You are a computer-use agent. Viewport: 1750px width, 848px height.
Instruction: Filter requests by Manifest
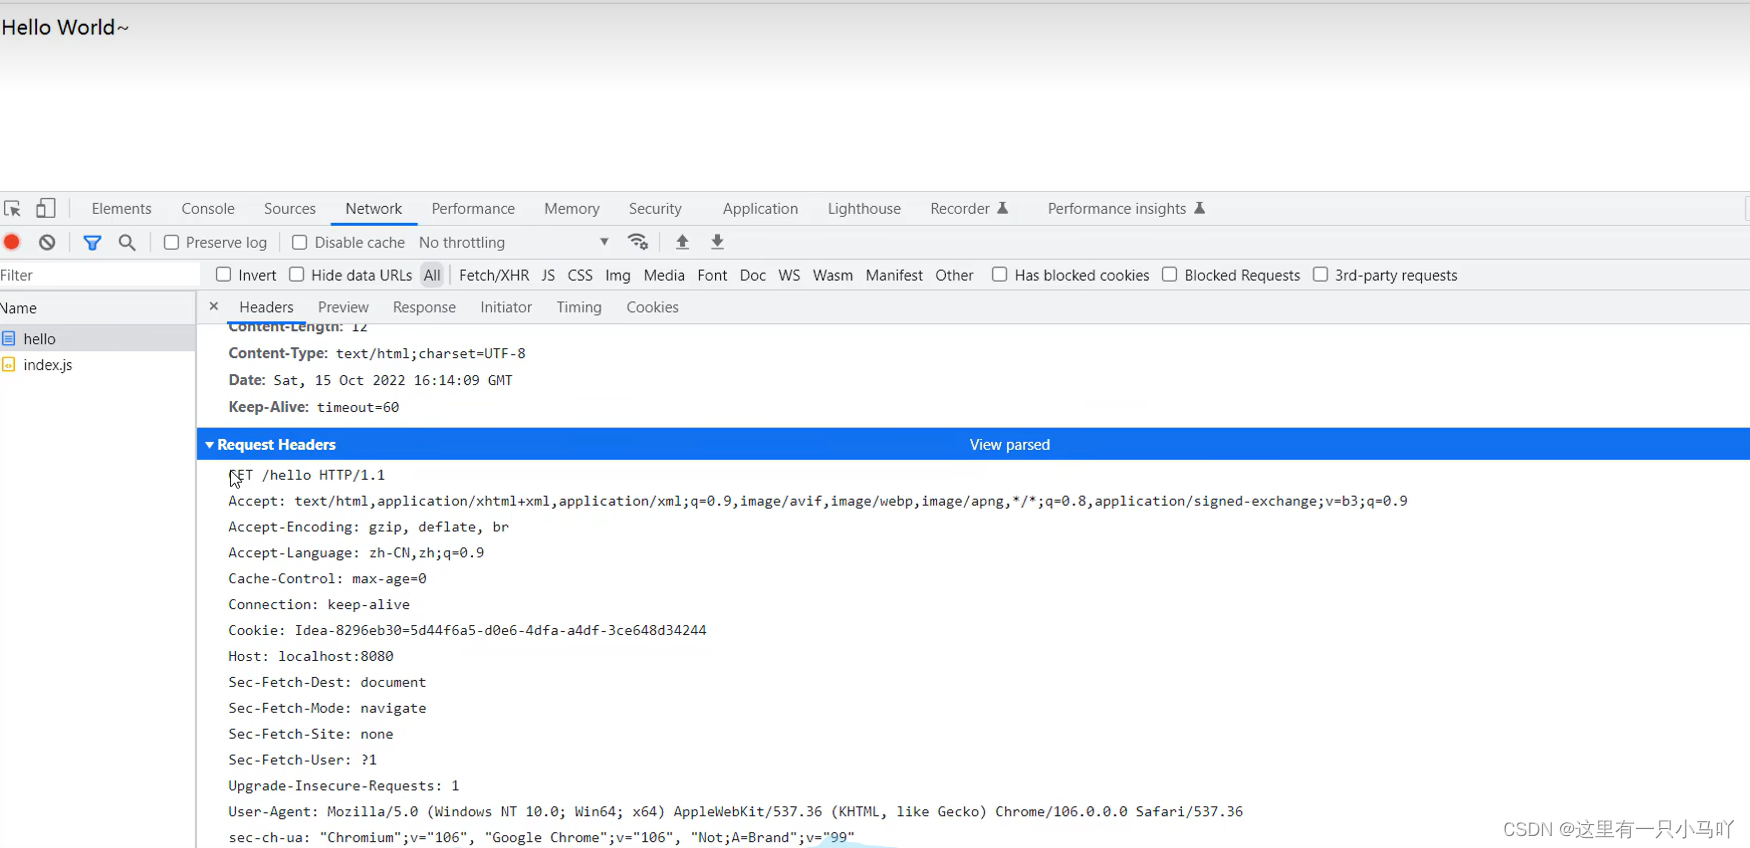[894, 275]
